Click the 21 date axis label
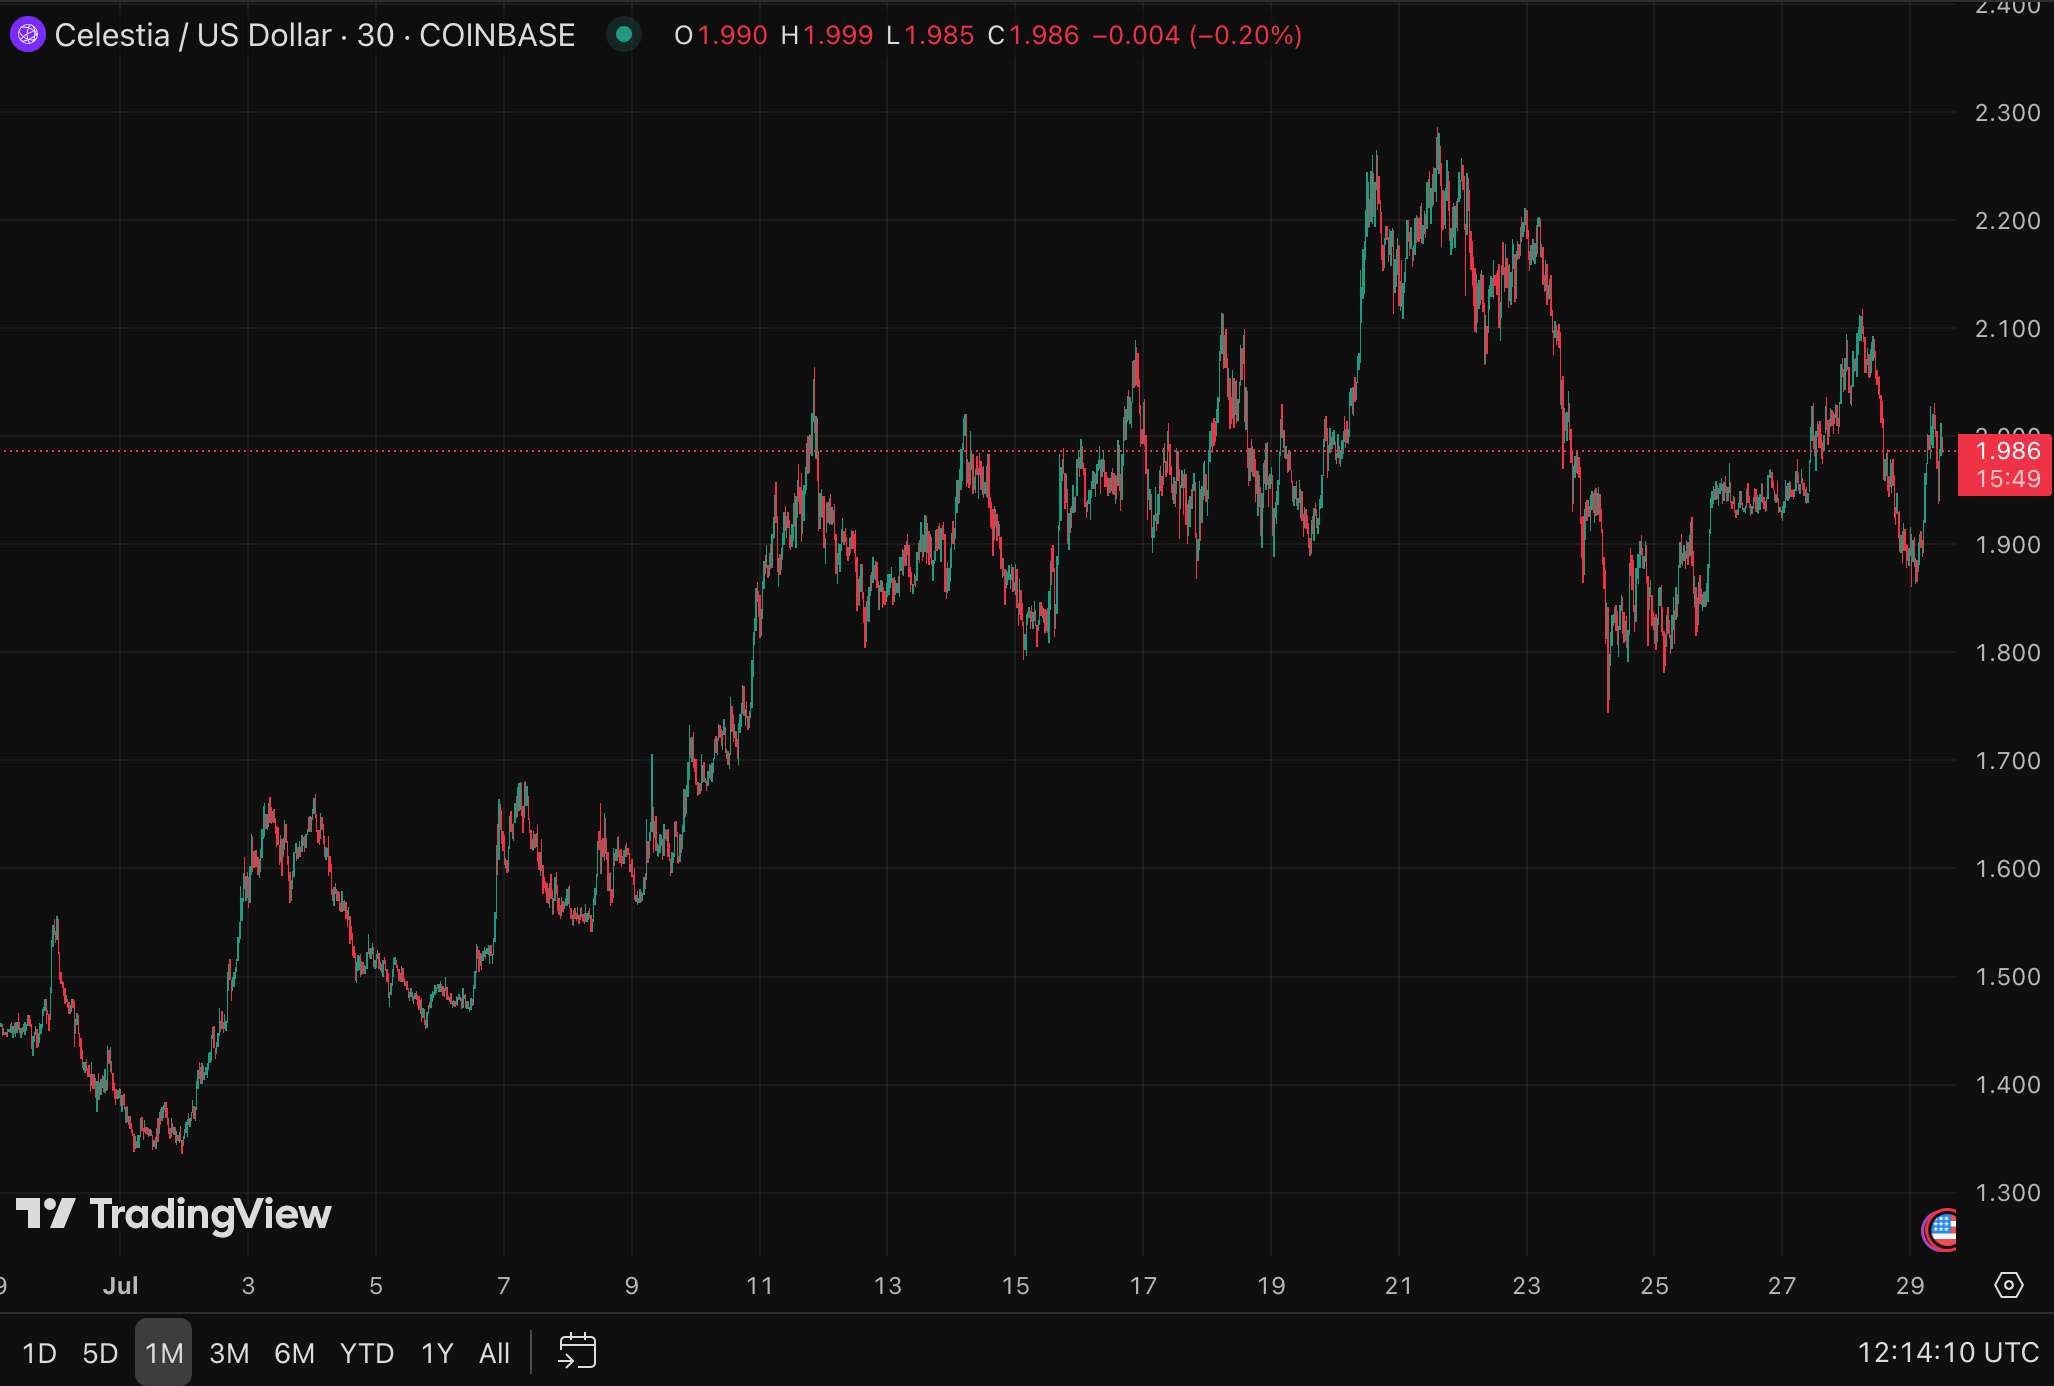The image size is (2054, 1386). coord(1398,1285)
